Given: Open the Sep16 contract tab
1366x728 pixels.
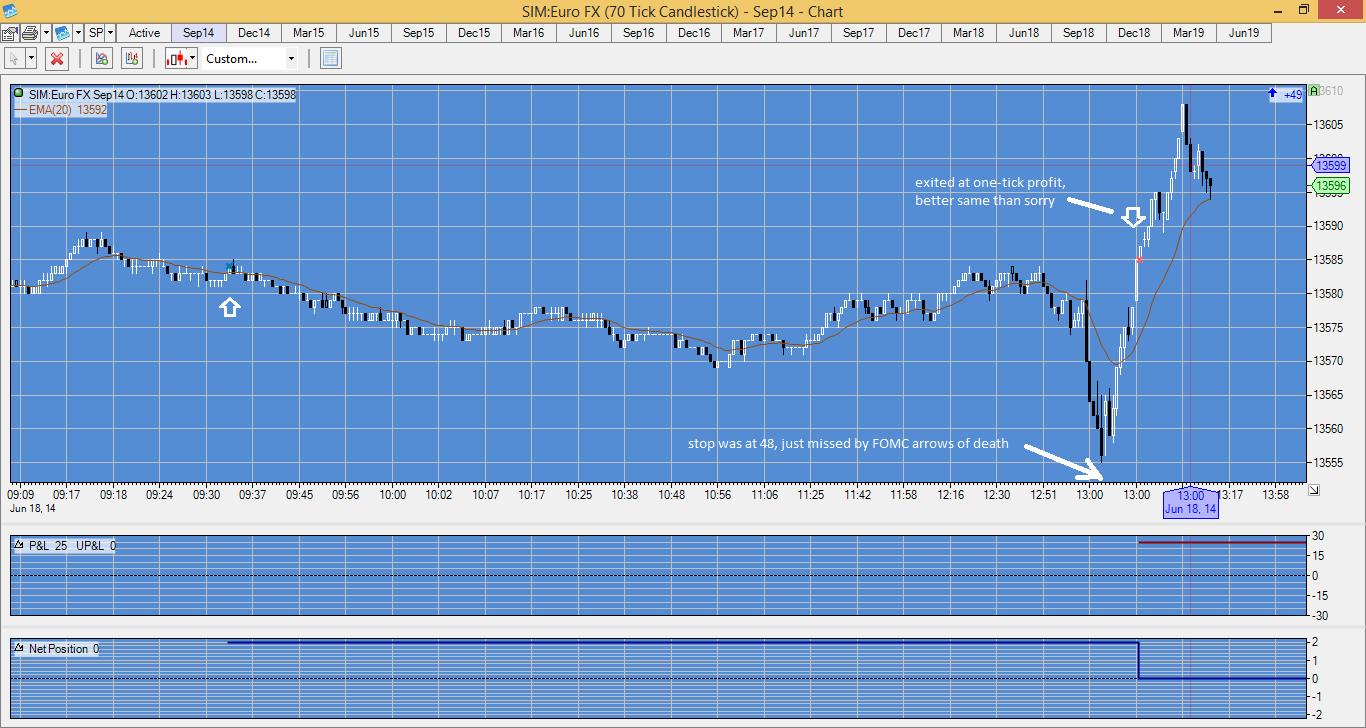Looking at the screenshot, I should (x=639, y=33).
